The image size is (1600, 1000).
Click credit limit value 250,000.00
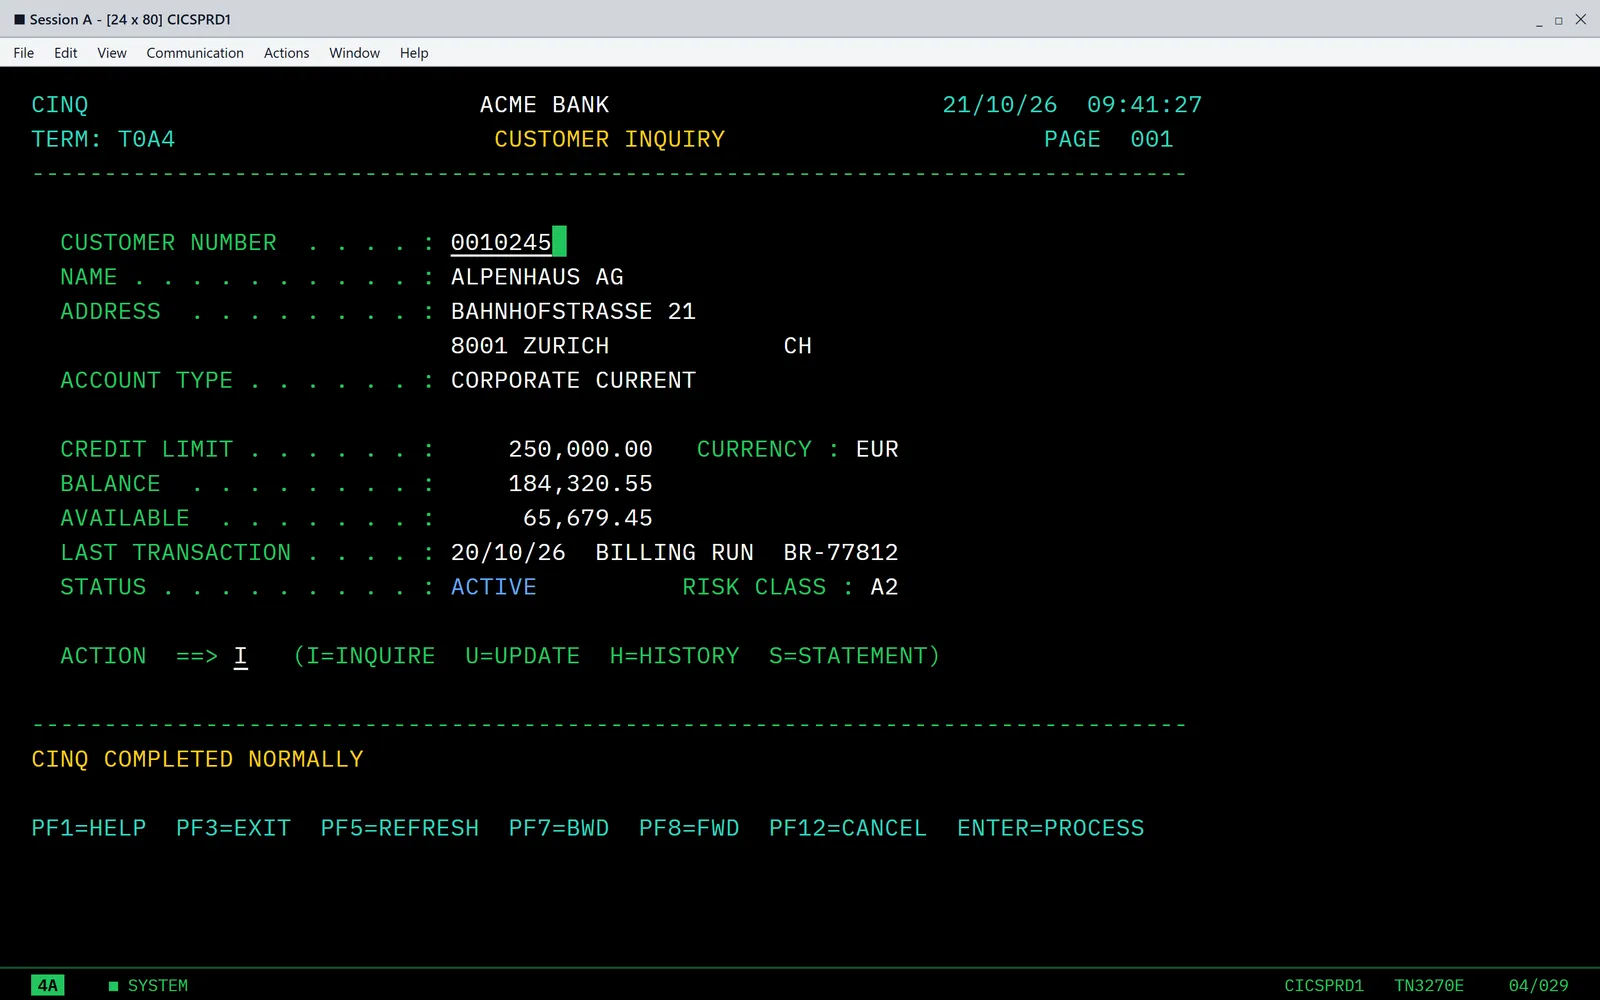click(x=581, y=450)
